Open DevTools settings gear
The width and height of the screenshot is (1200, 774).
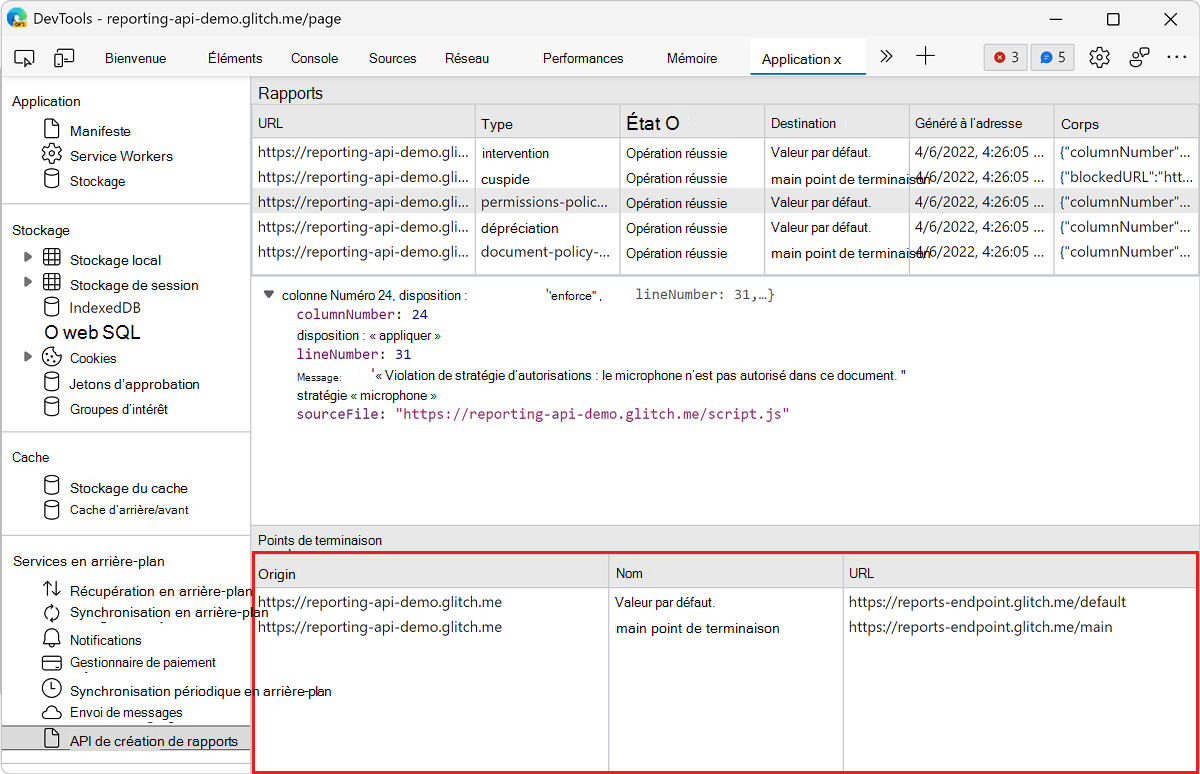click(x=1099, y=57)
